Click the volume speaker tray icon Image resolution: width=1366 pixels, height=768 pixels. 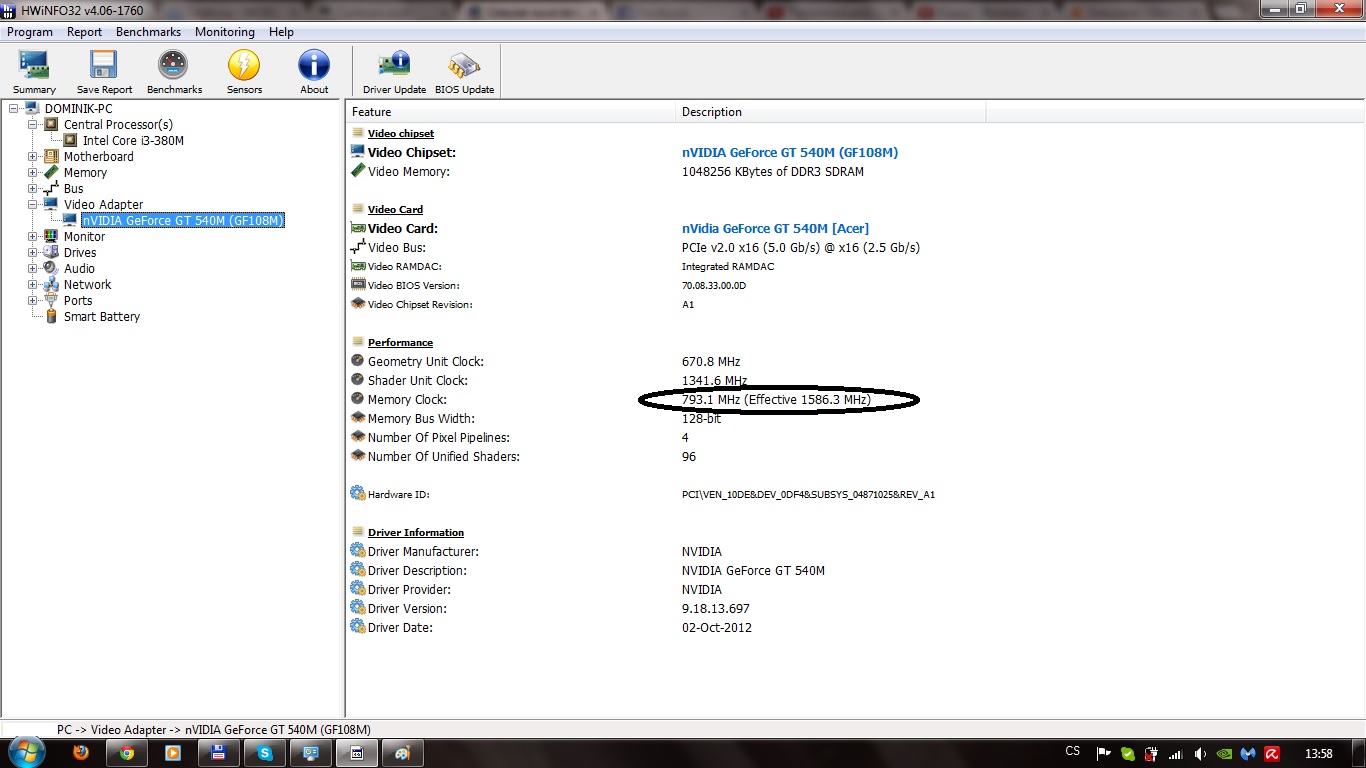pyautogui.click(x=1200, y=753)
